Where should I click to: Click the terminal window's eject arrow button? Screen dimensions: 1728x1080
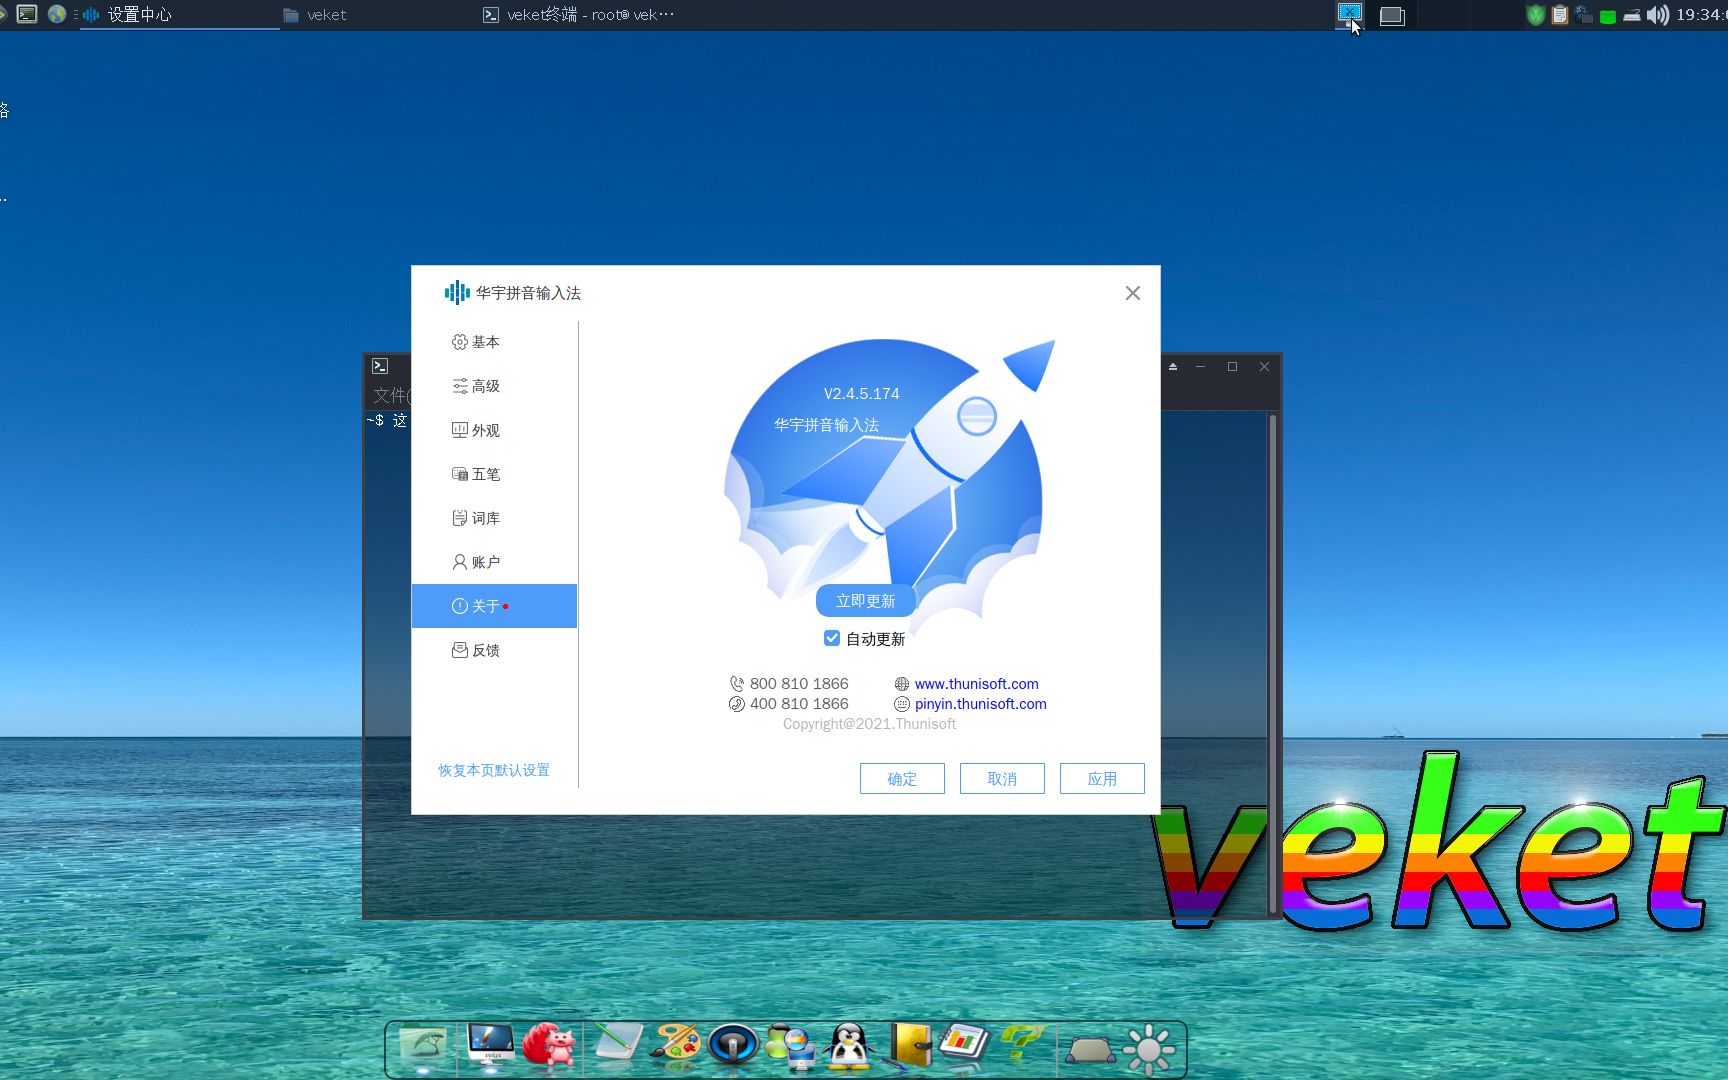click(1173, 367)
